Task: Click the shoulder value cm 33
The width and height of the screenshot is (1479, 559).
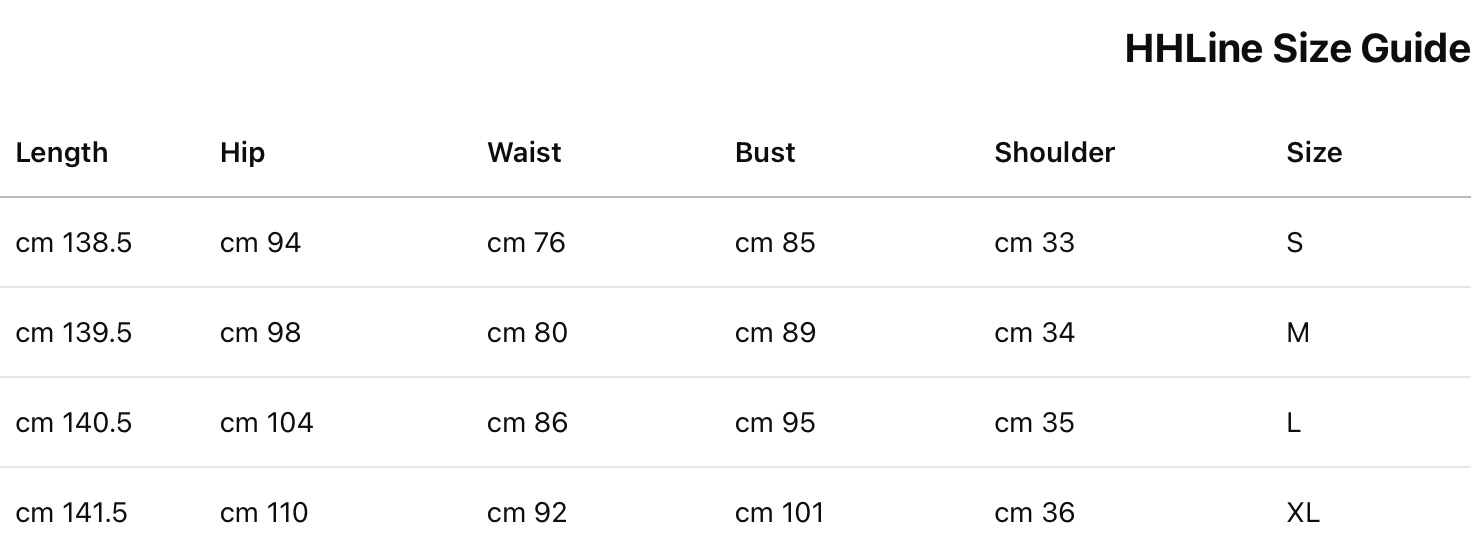Action: pyautogui.click(x=1034, y=243)
